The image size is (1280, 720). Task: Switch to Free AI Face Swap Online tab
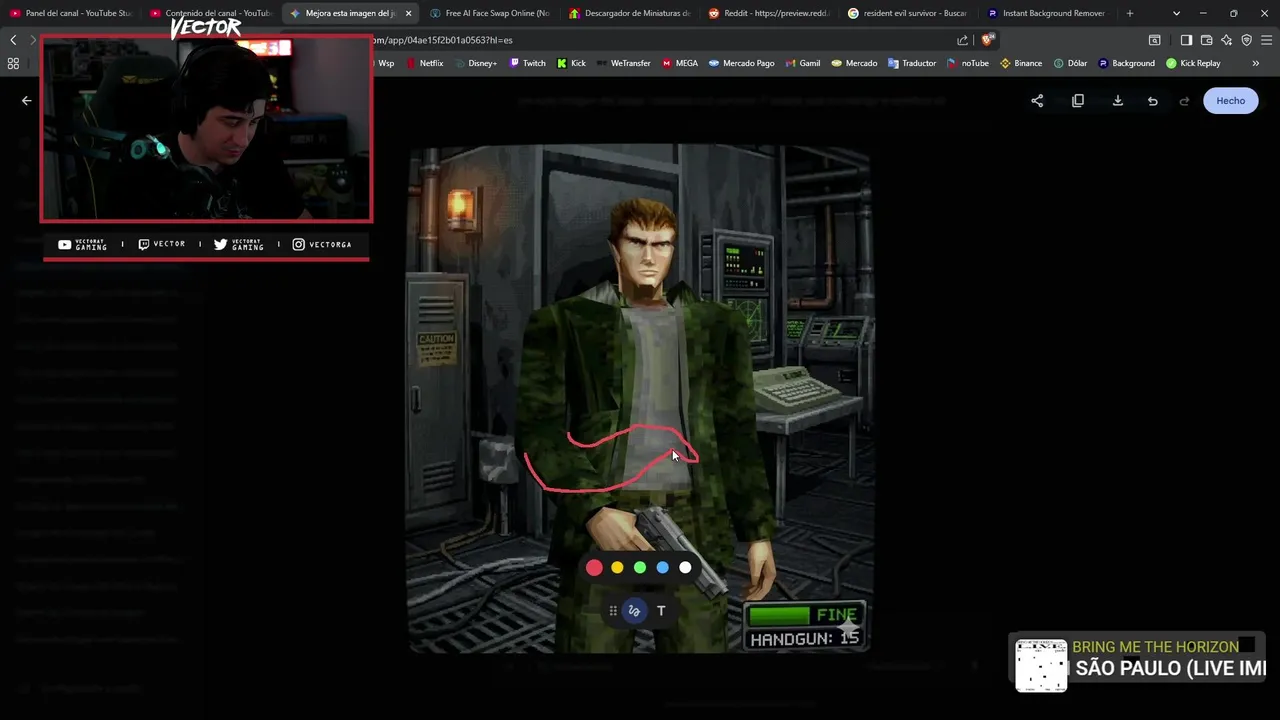(x=490, y=13)
